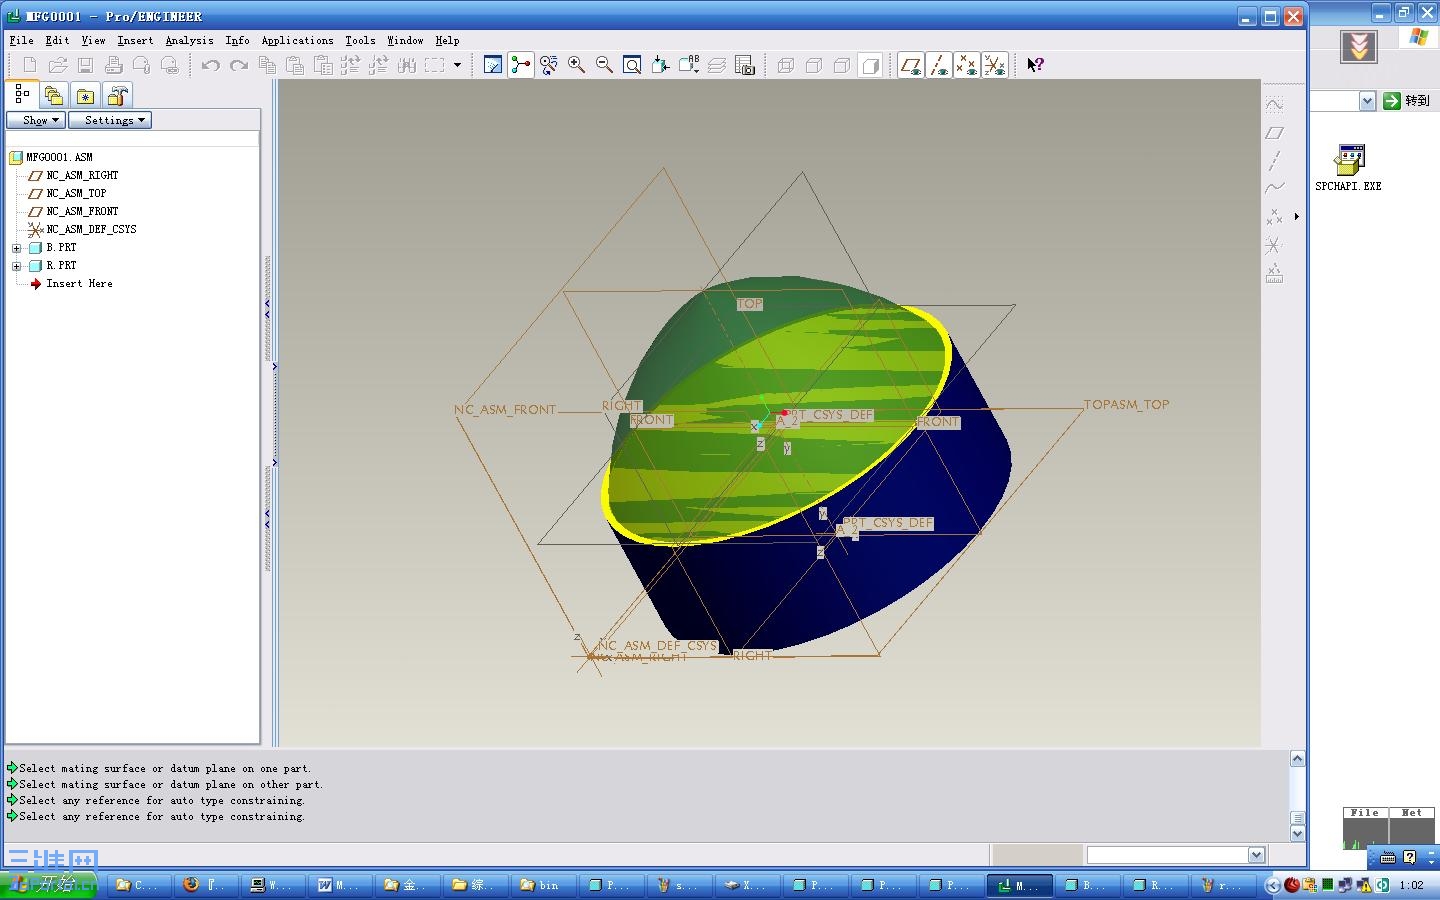Click the Datum Point tool in right toolbar
The height and width of the screenshot is (900, 1440).
1274,216
